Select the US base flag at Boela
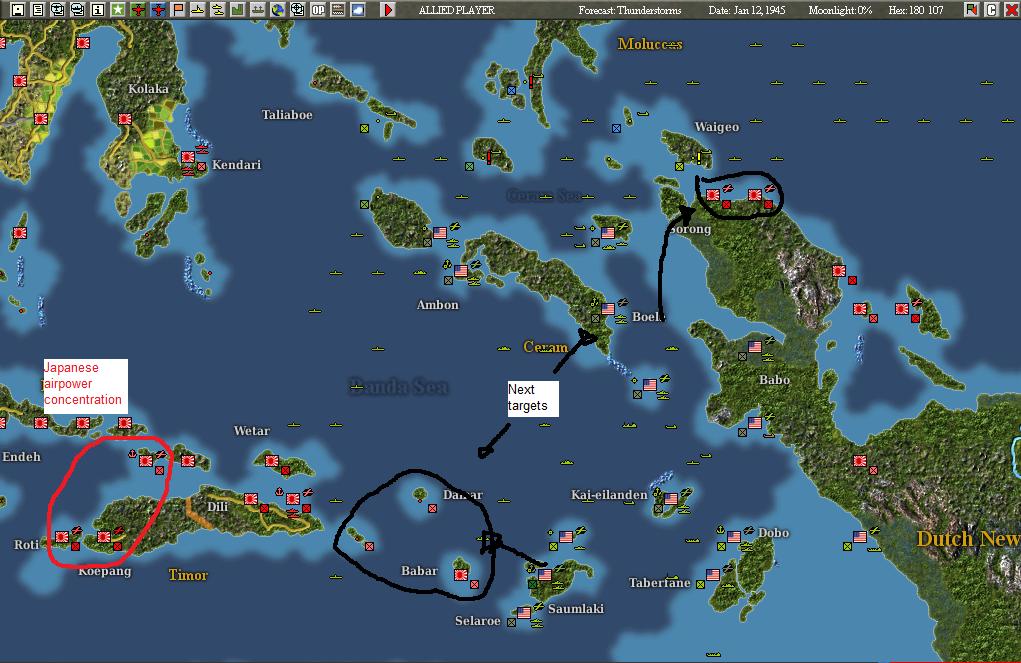 point(608,309)
